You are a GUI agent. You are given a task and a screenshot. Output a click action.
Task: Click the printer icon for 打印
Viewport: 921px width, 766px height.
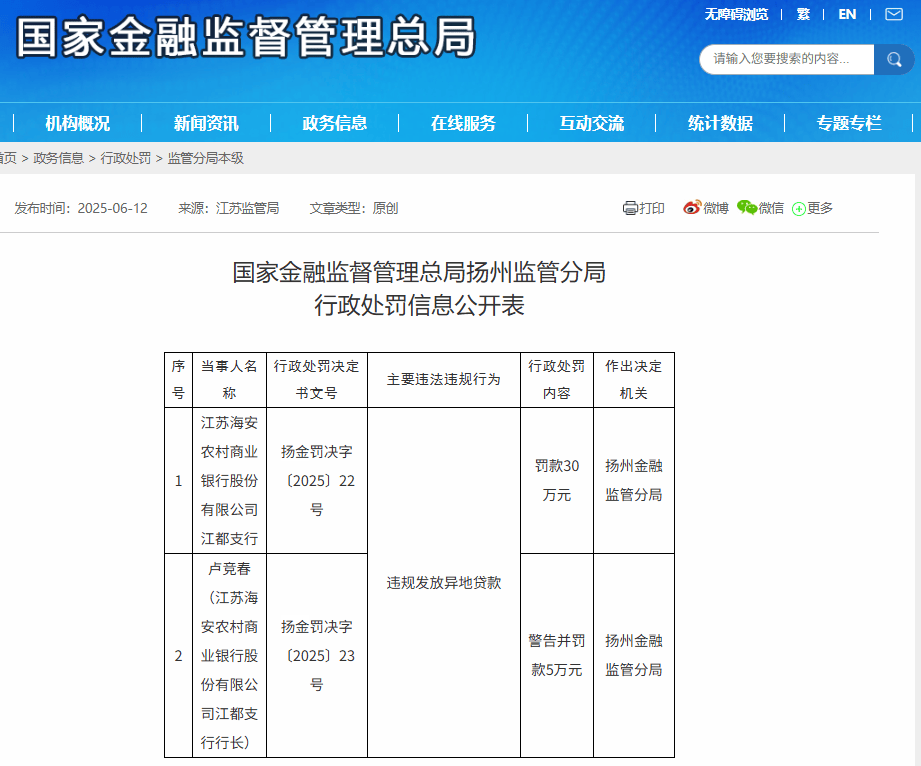click(x=630, y=208)
